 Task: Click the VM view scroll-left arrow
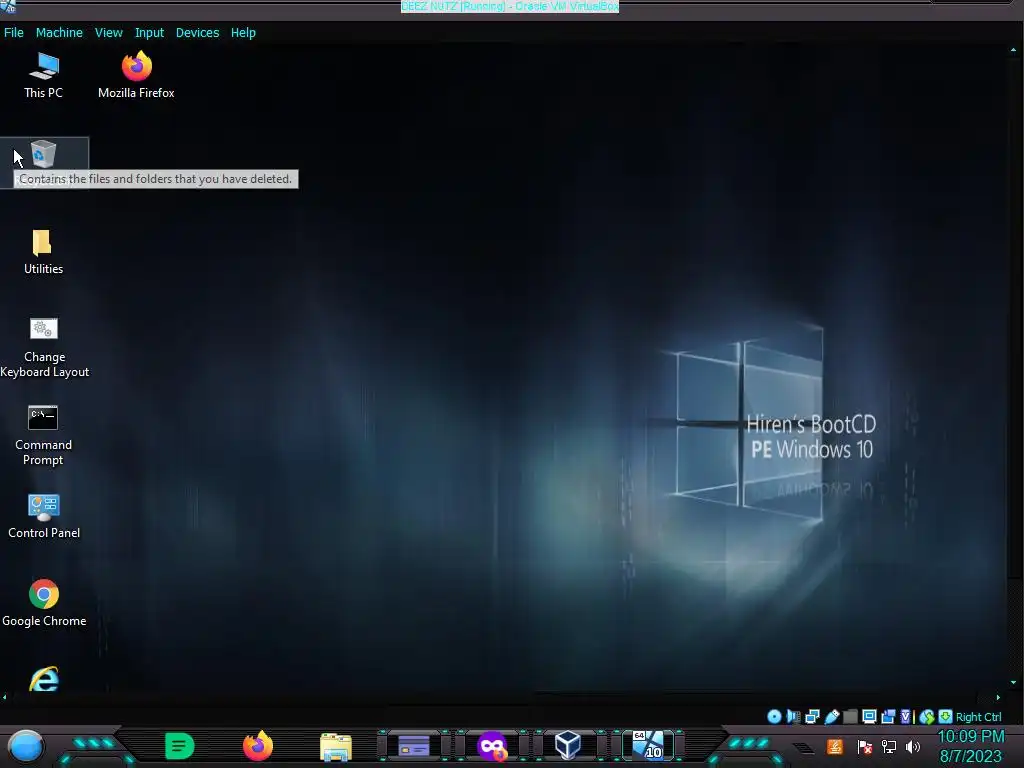point(5,697)
